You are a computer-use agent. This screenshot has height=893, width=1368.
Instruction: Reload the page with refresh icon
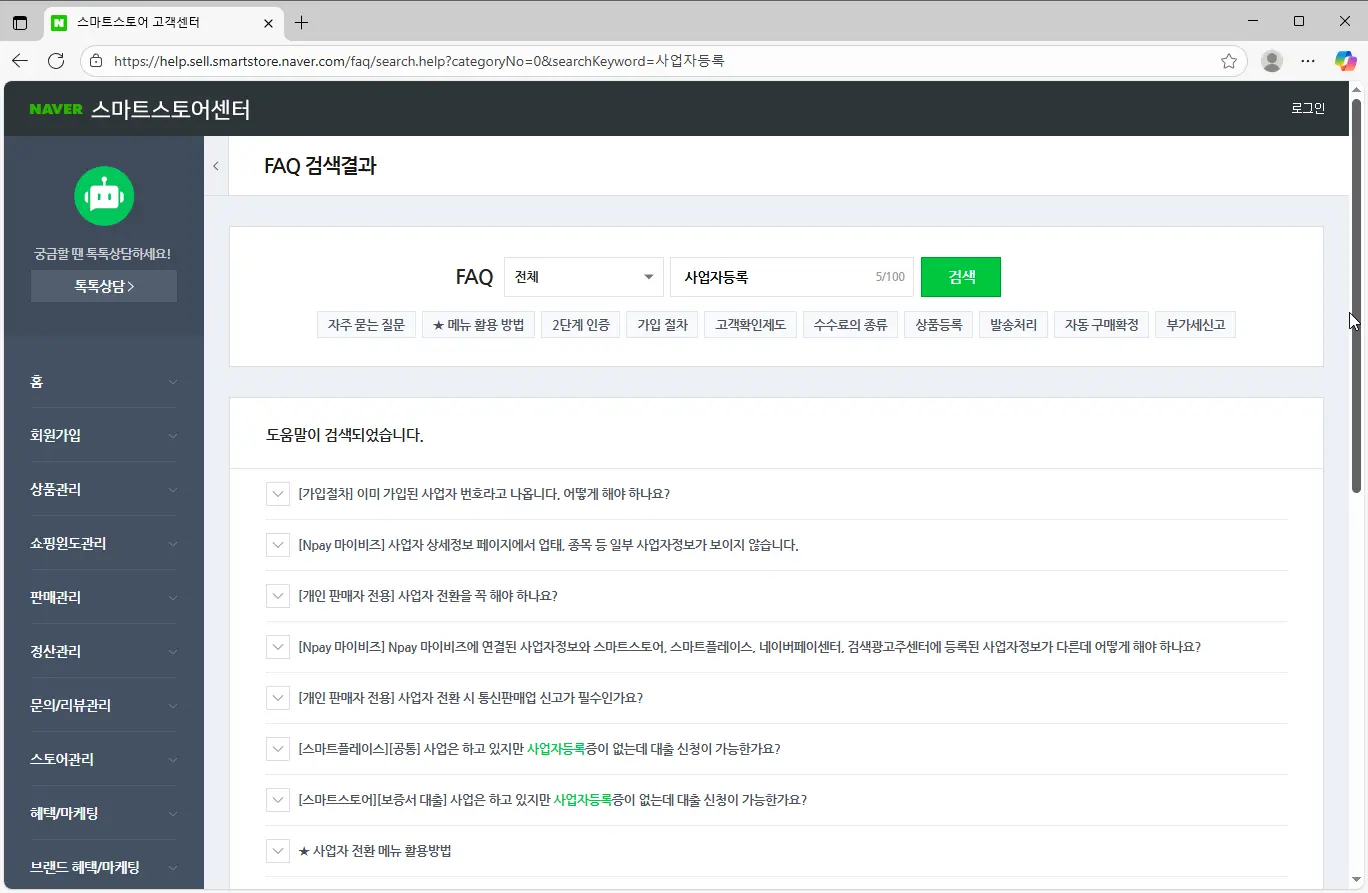pyautogui.click(x=56, y=61)
